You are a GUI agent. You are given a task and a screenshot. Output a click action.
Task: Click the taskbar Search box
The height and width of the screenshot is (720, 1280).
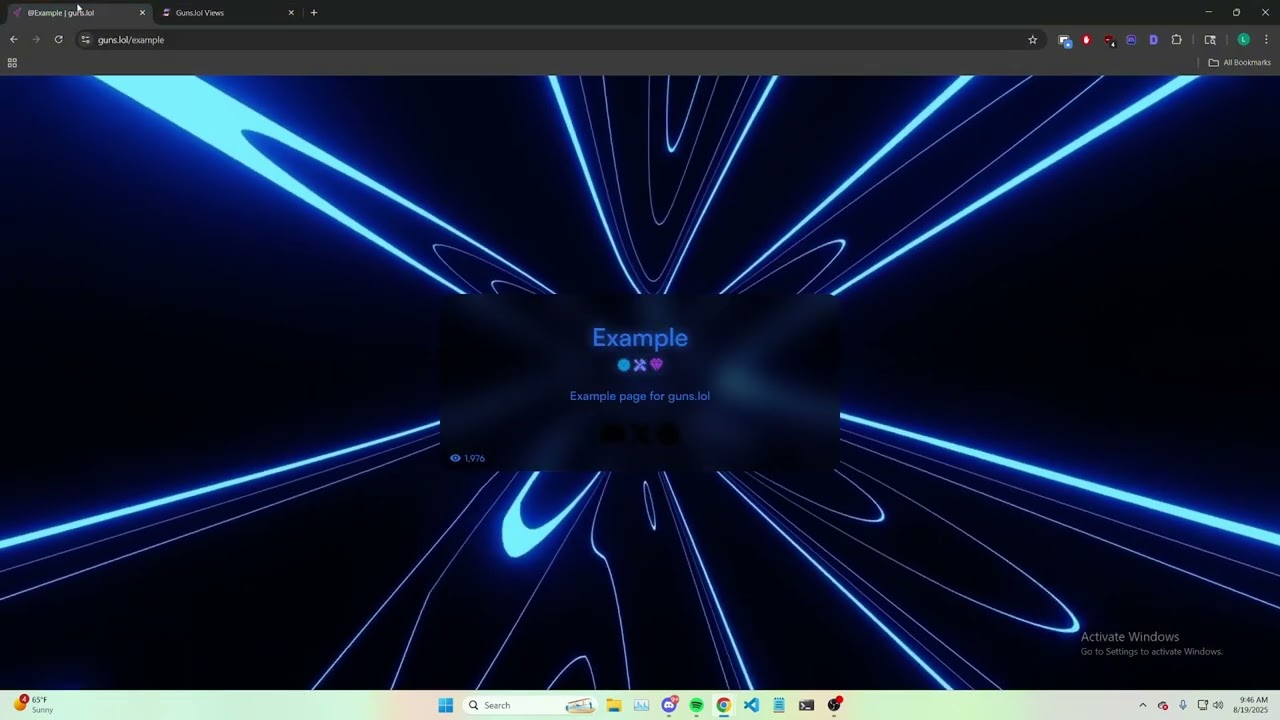pyautogui.click(x=531, y=705)
